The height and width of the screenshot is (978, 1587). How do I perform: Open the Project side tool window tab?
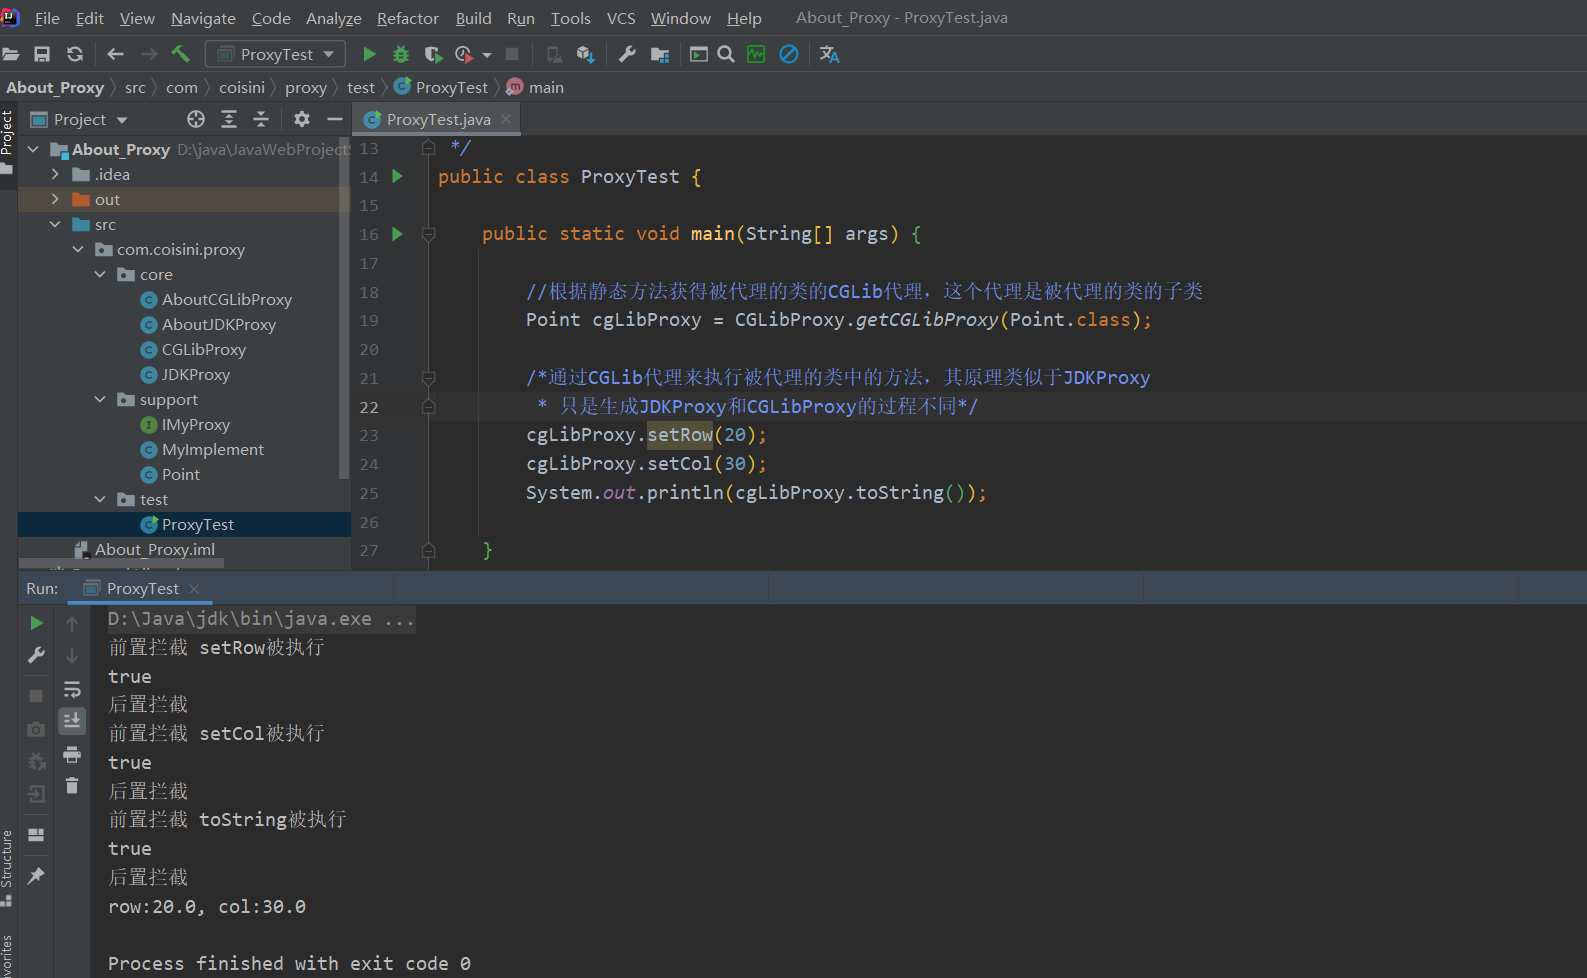coord(7,141)
